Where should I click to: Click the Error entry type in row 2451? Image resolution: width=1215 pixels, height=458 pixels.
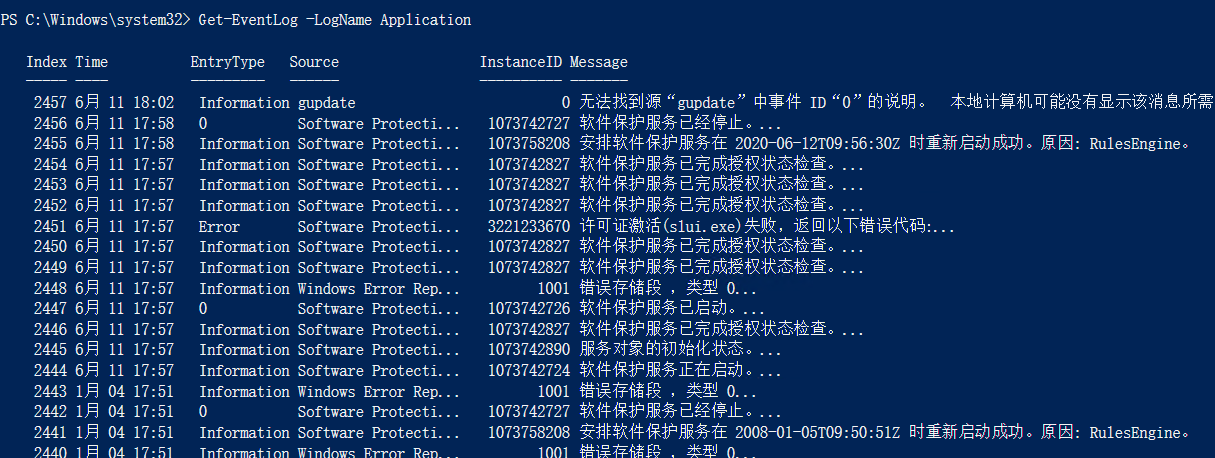coord(219,227)
